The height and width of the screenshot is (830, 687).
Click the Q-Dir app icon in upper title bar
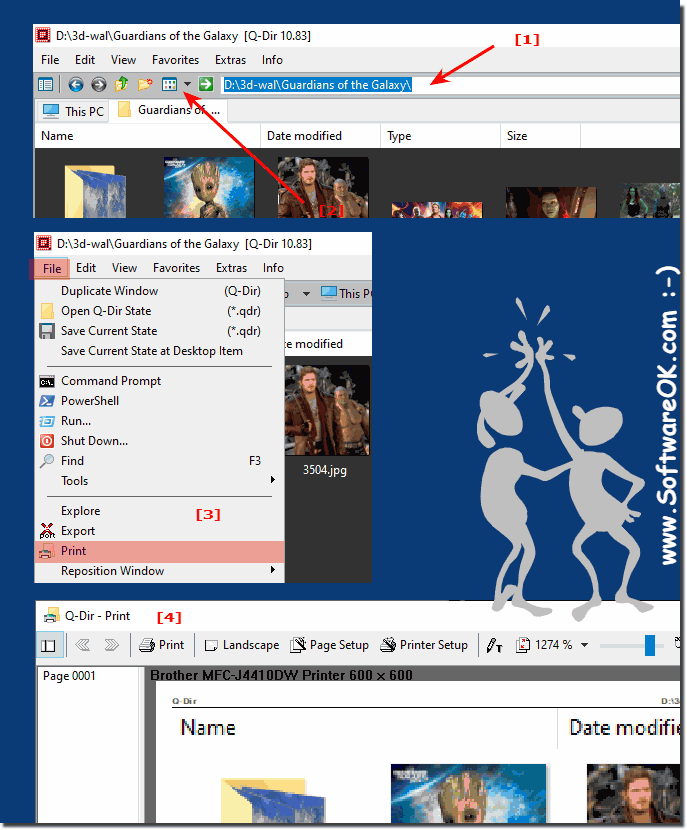tap(43, 35)
